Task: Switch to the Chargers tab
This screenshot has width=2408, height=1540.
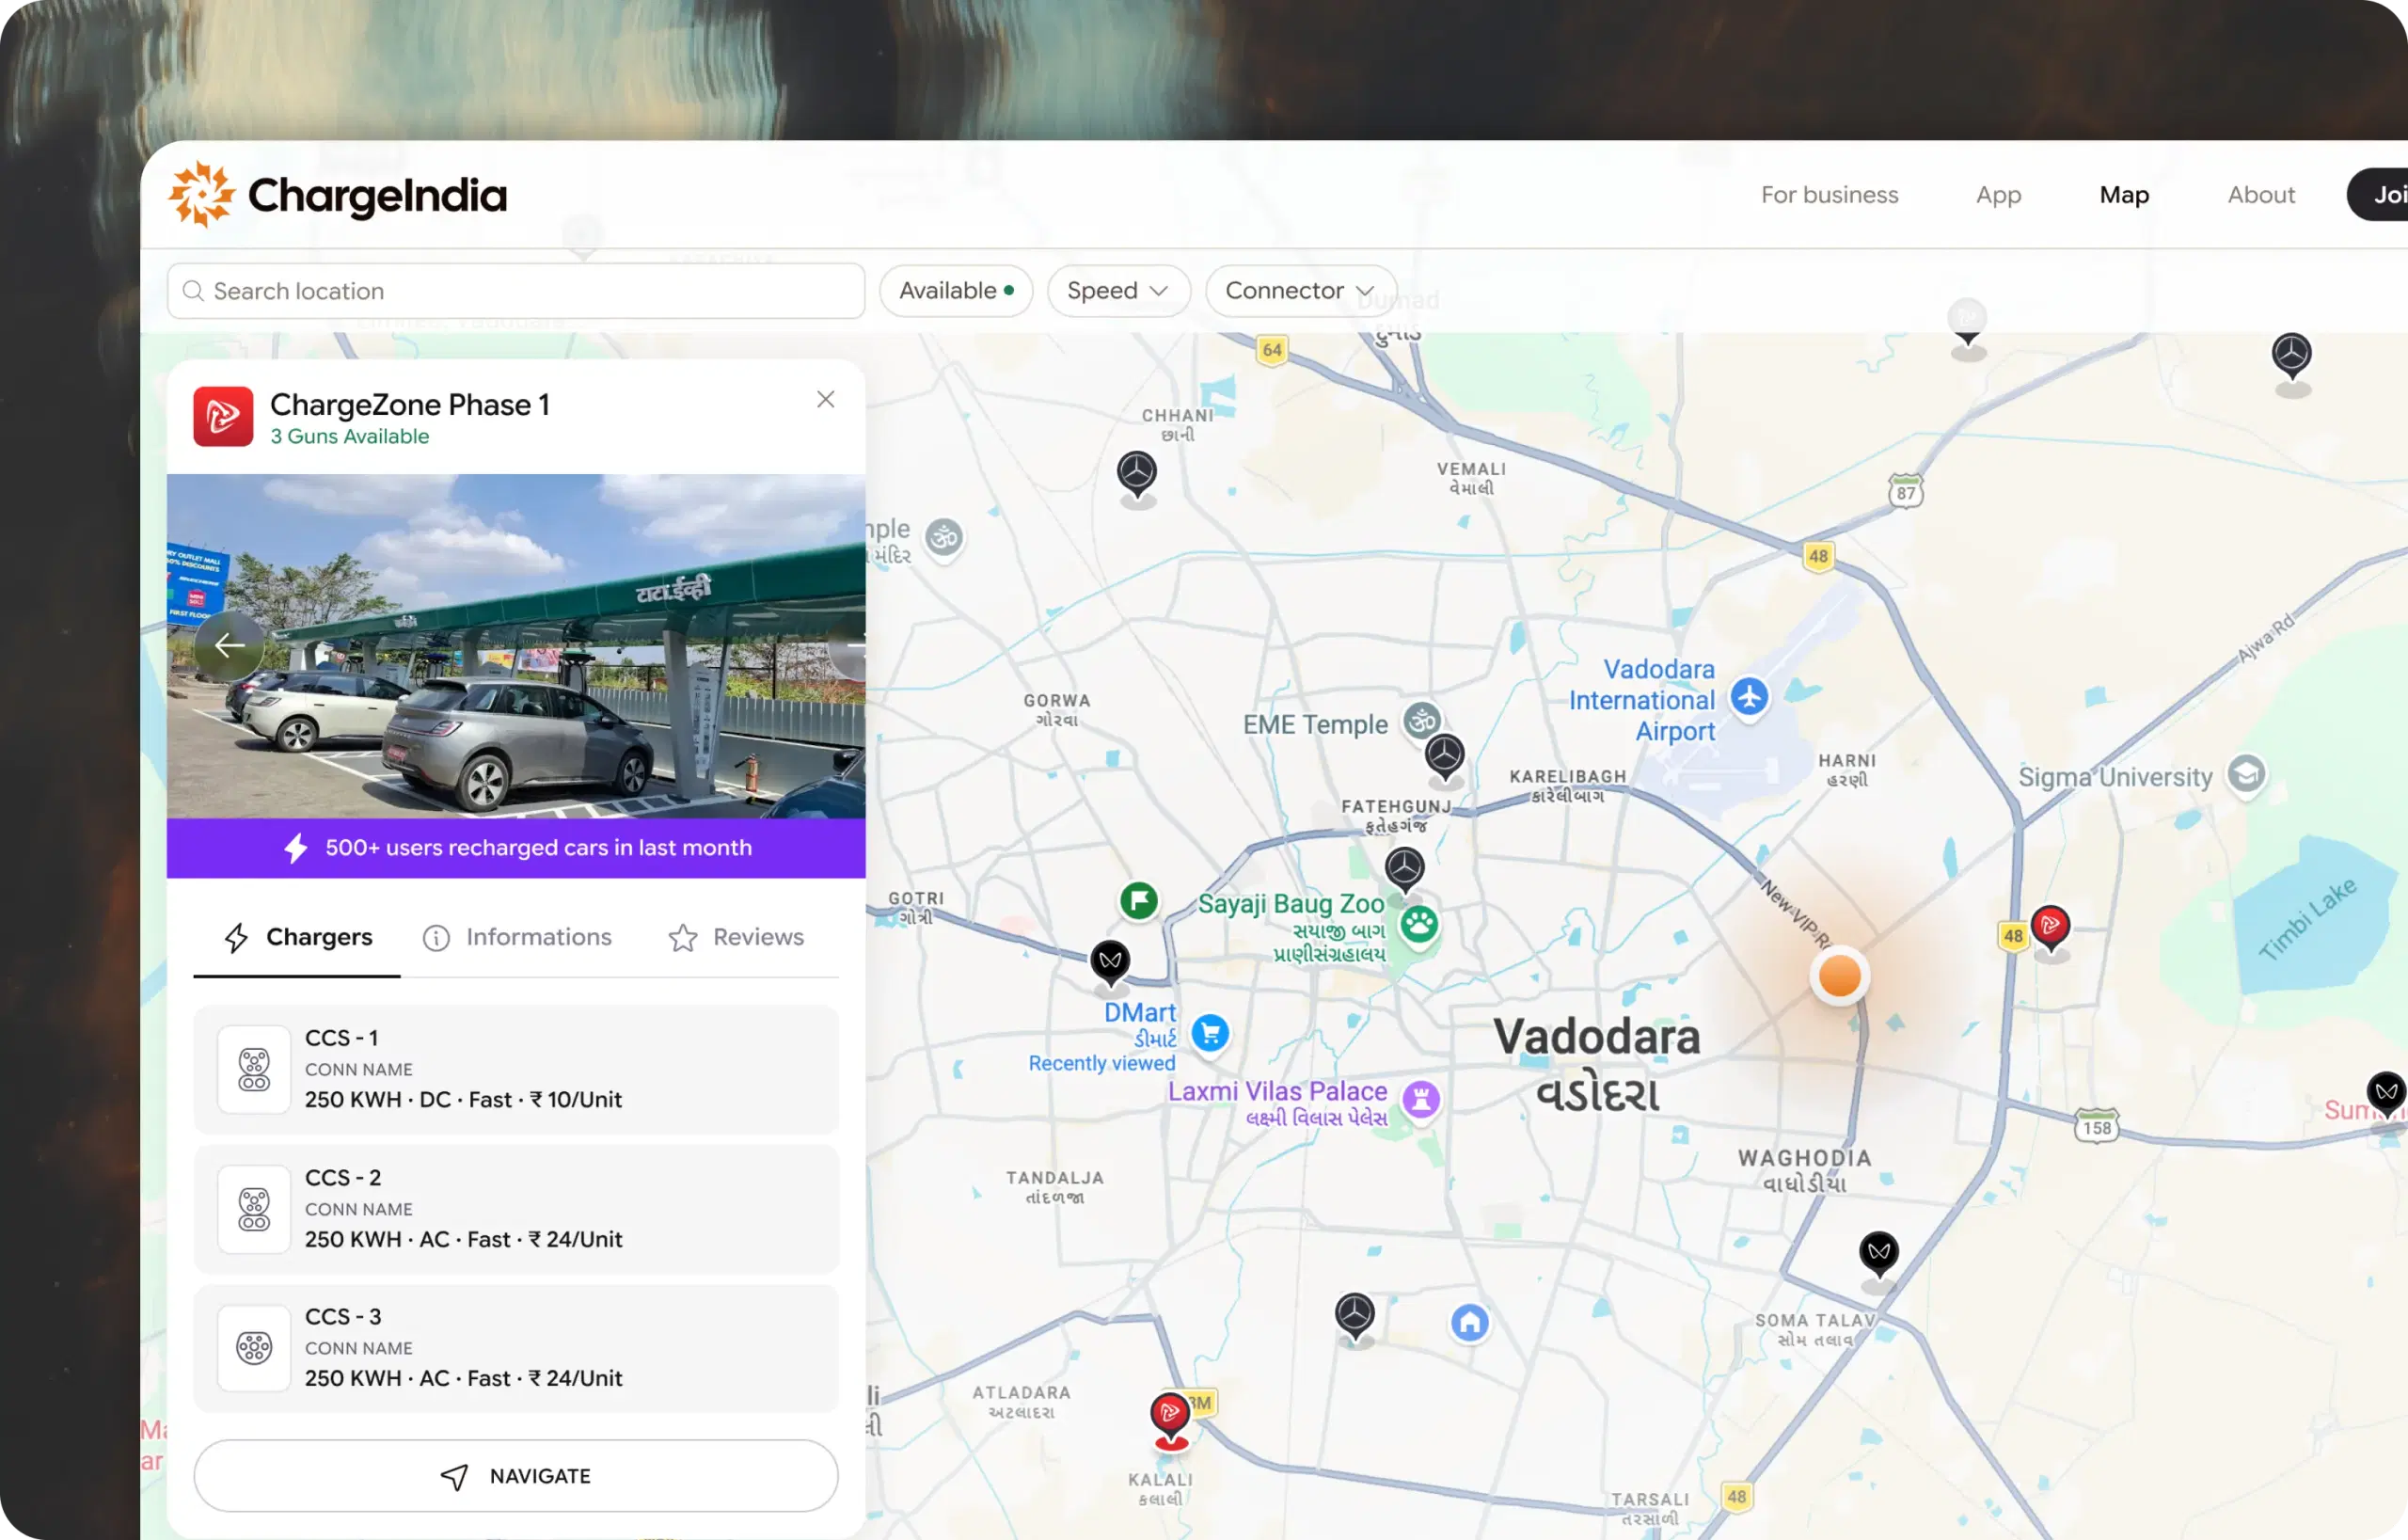Action: point(298,938)
